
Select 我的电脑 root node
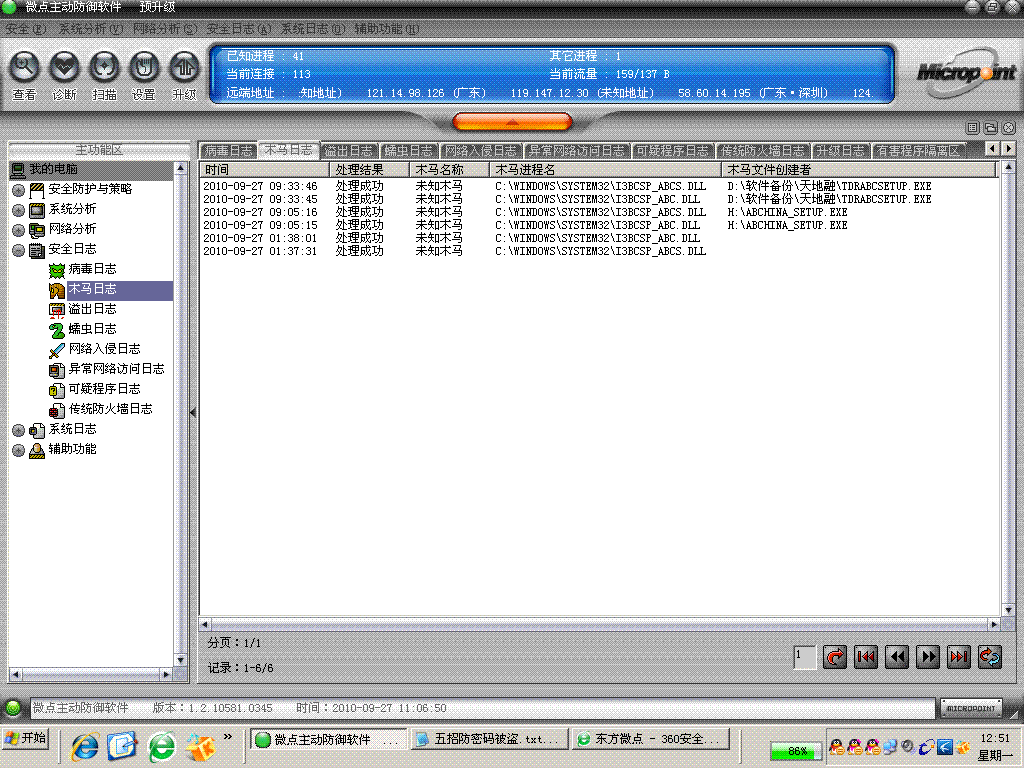53,169
